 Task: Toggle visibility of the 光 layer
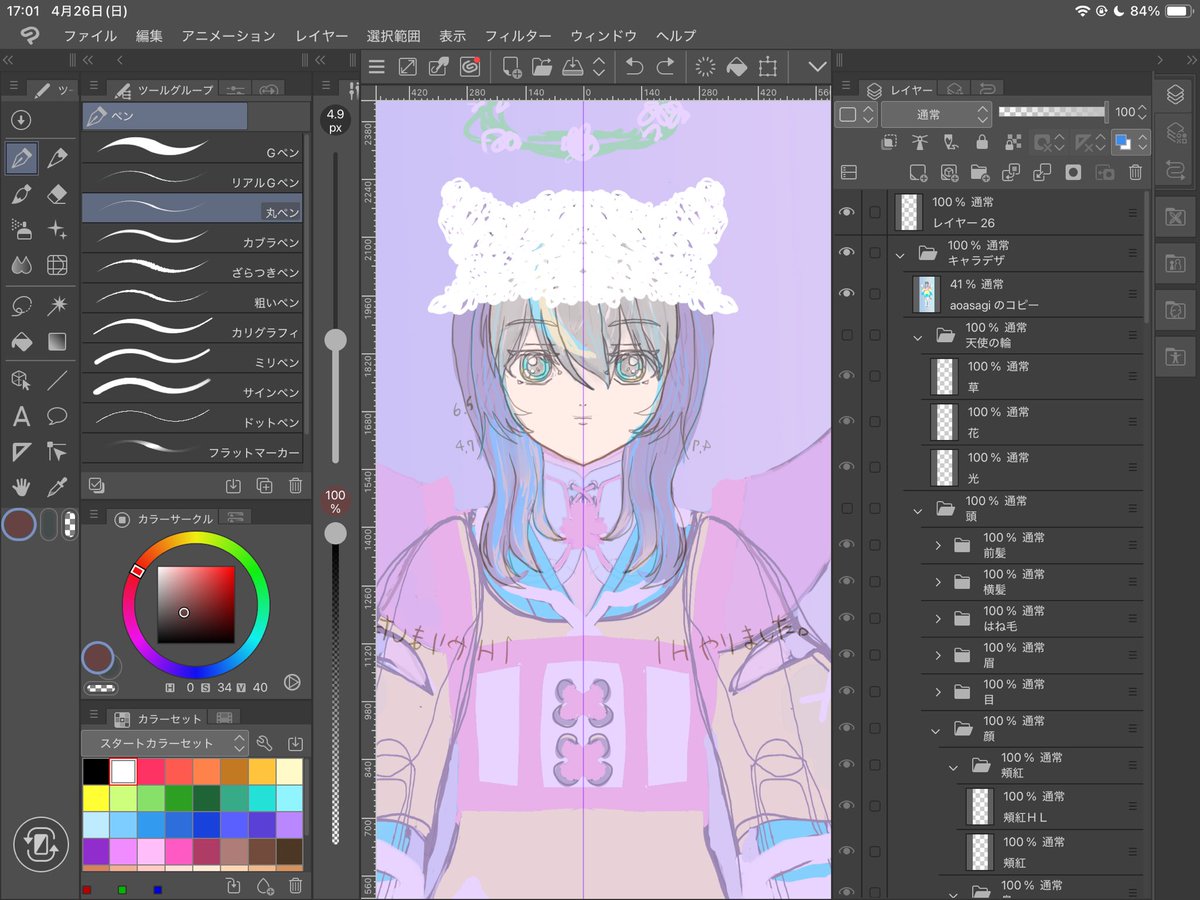click(x=847, y=466)
